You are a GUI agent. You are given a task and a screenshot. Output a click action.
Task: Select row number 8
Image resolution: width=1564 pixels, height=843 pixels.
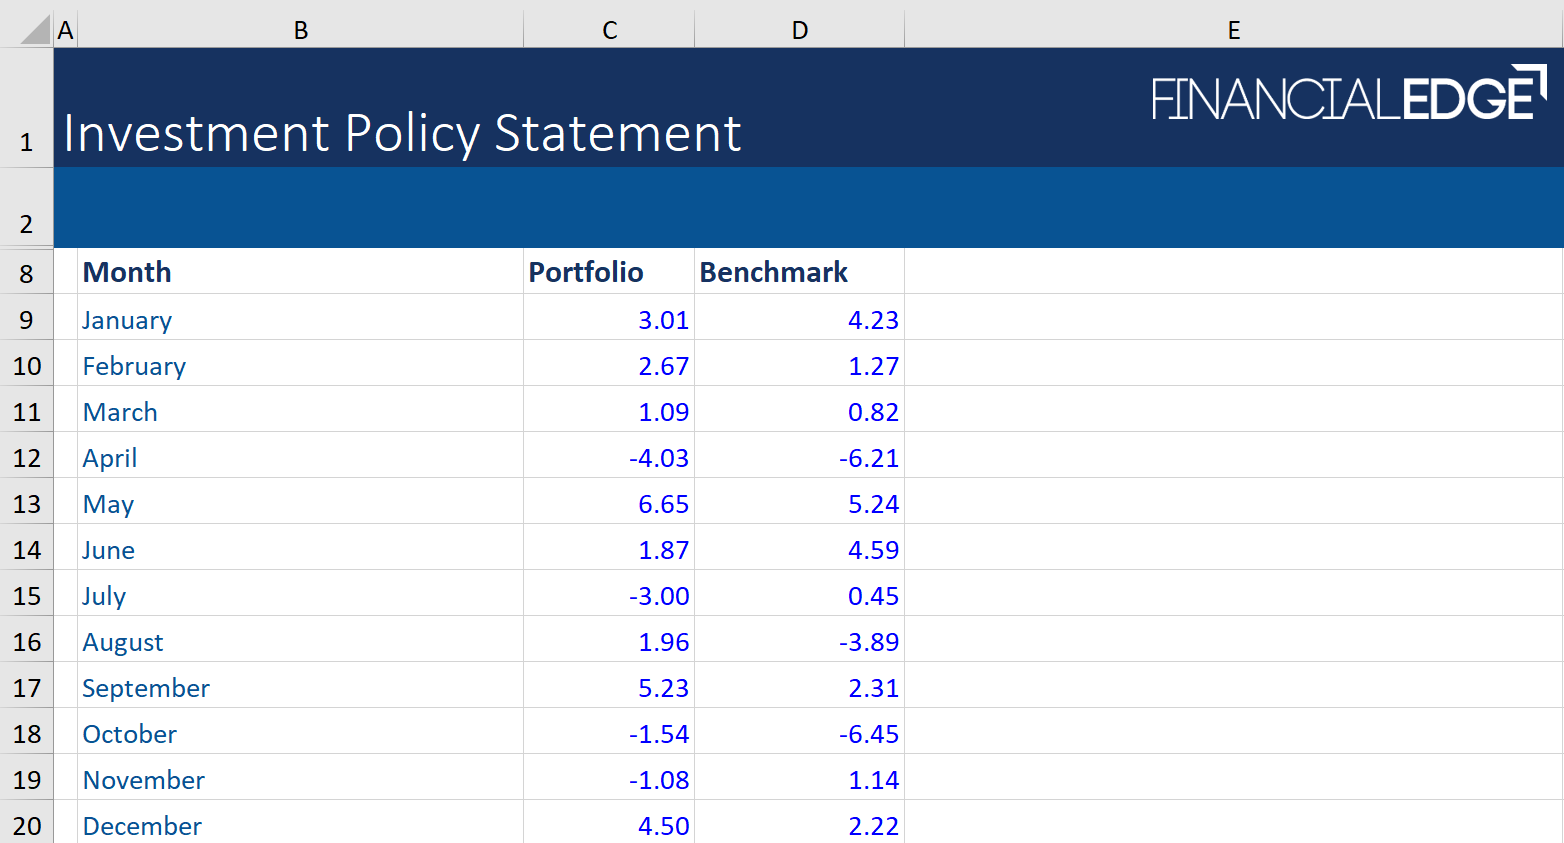pyautogui.click(x=26, y=272)
